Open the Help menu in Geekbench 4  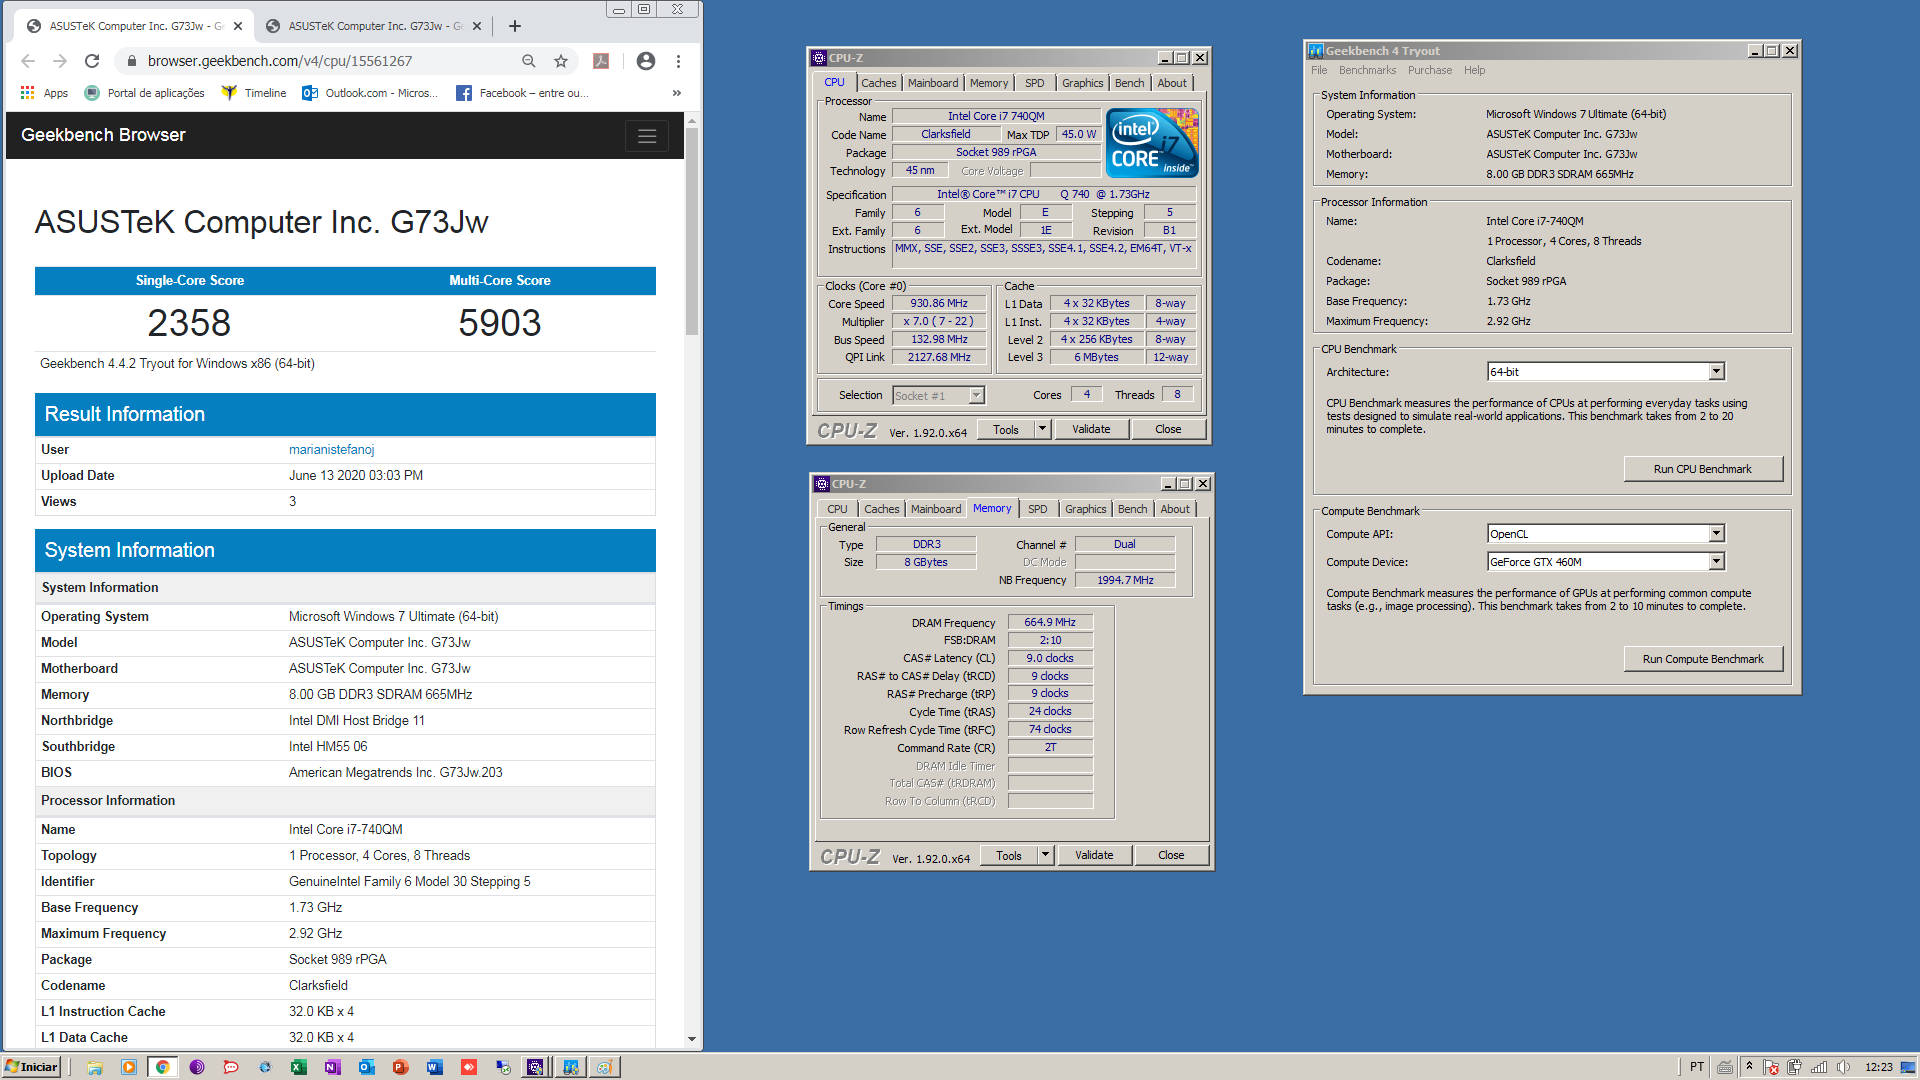click(1474, 70)
